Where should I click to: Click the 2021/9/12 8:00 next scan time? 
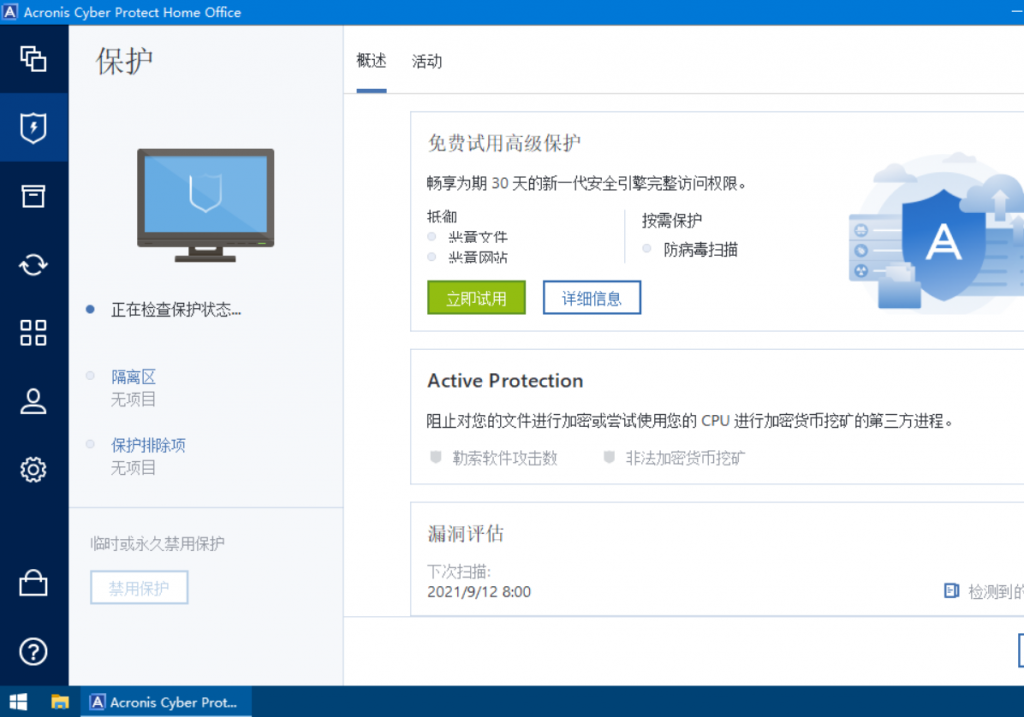479,592
